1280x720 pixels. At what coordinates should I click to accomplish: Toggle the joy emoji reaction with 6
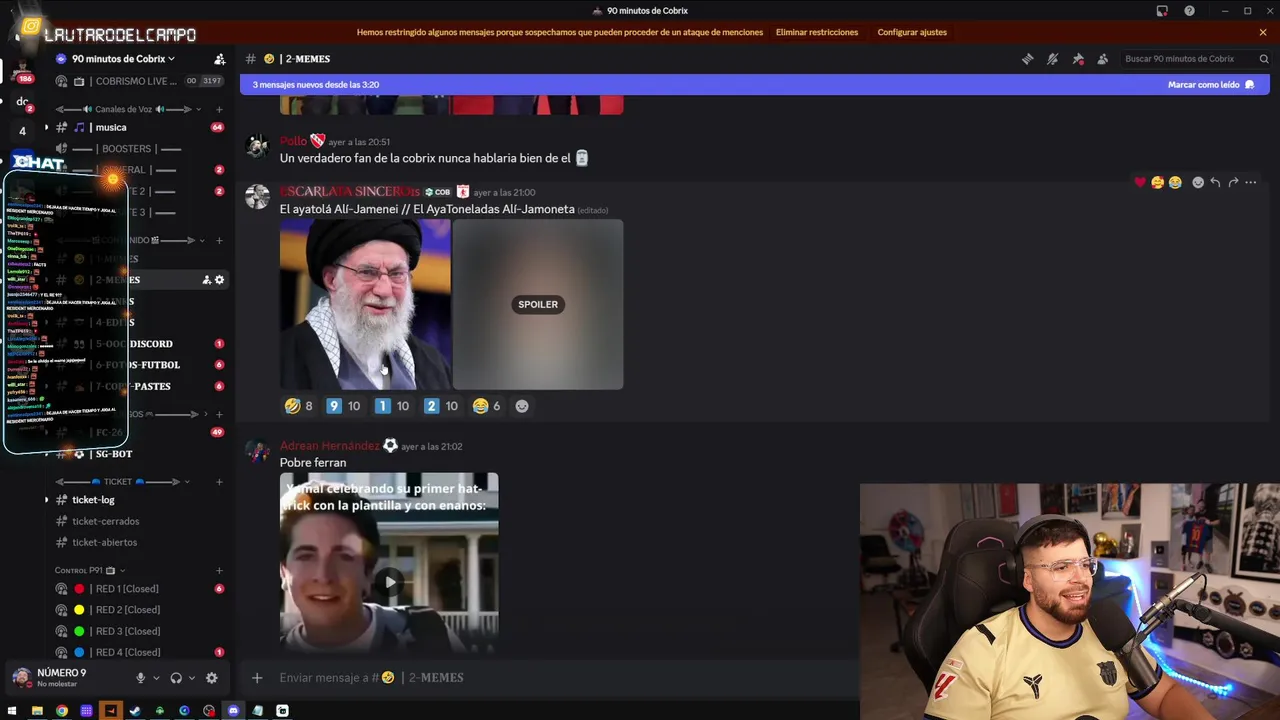[487, 406]
